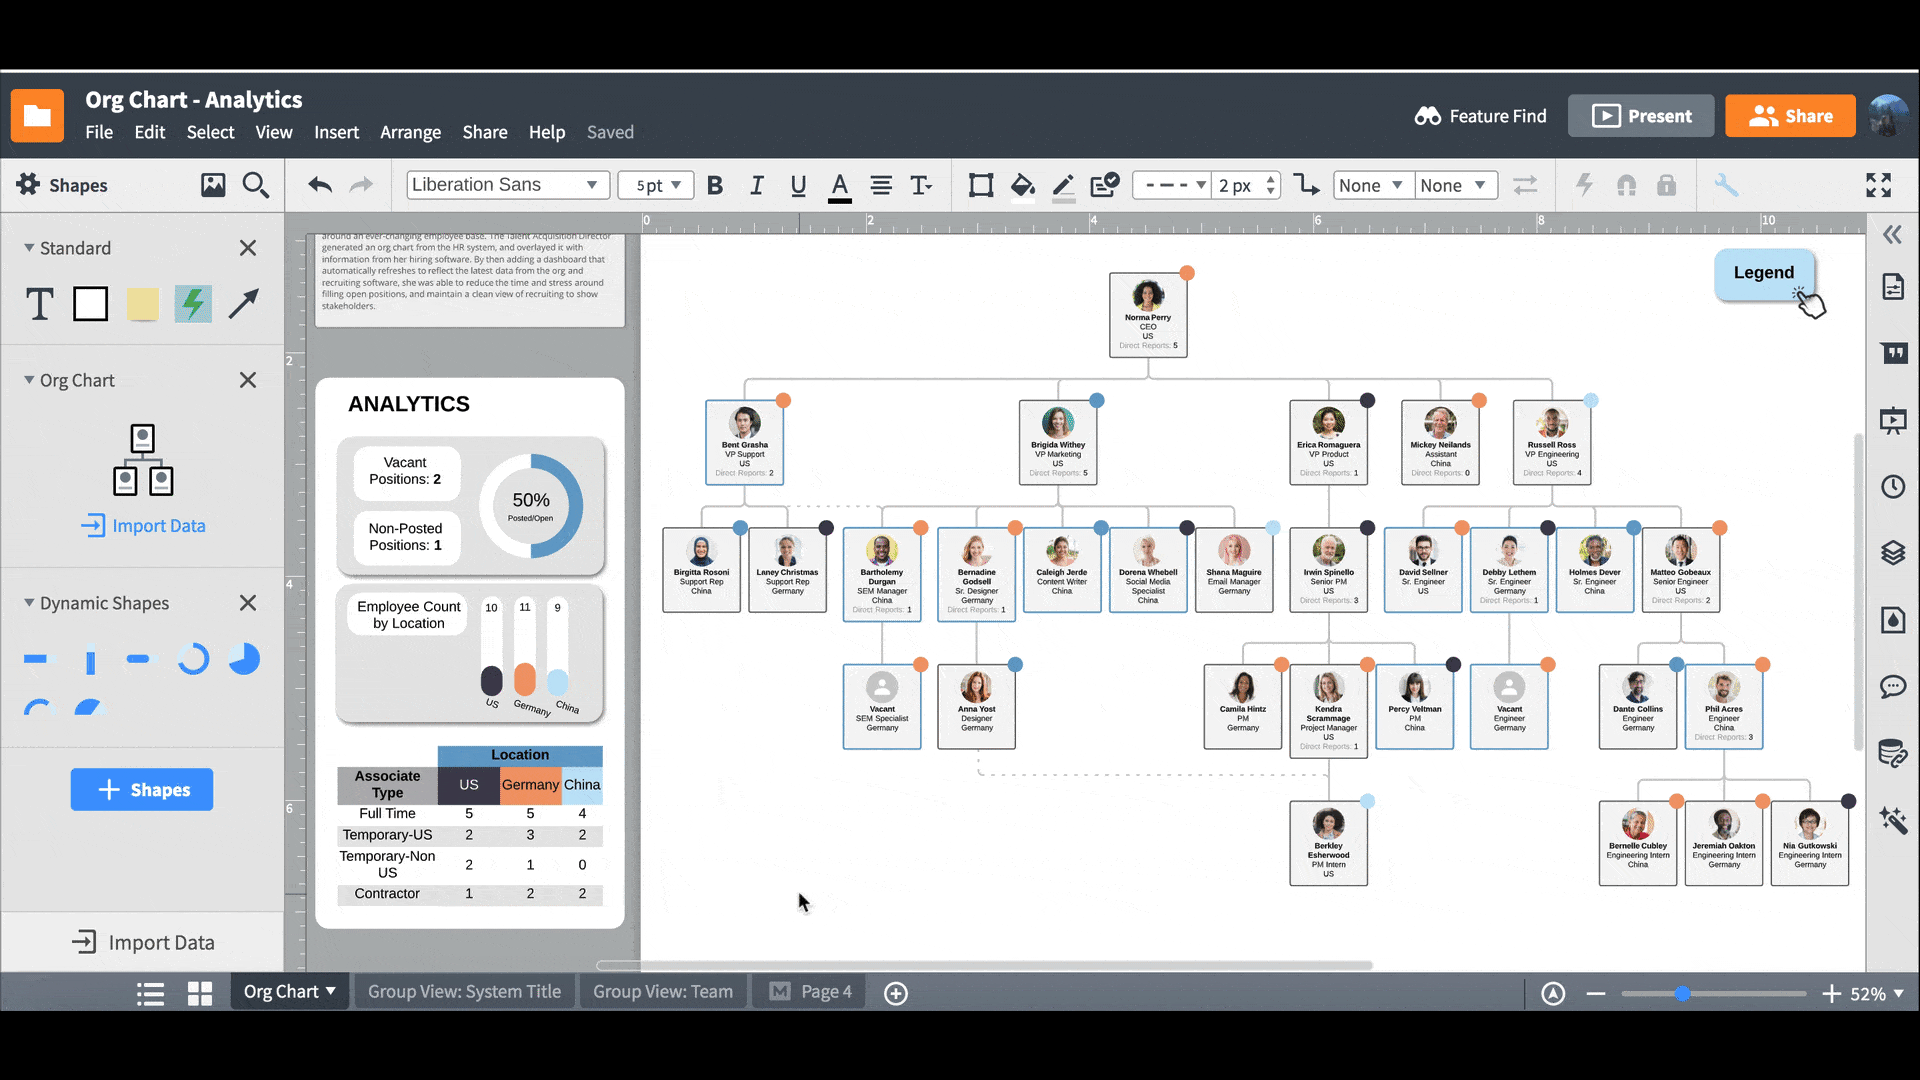This screenshot has height=1080, width=1920.
Task: Click the Import Data button at bottom
Action: 144,942
